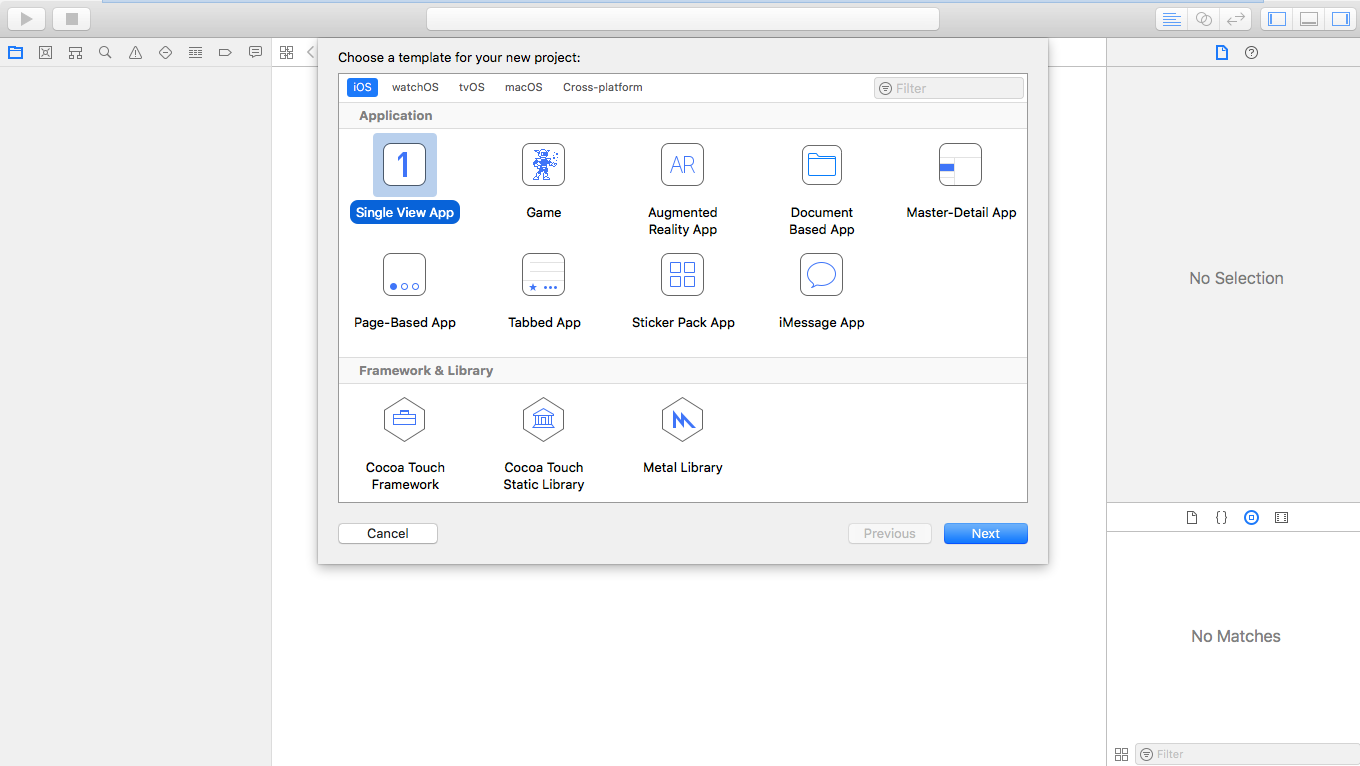
Task: Click the toolbar activity status field
Action: [x=683, y=19]
